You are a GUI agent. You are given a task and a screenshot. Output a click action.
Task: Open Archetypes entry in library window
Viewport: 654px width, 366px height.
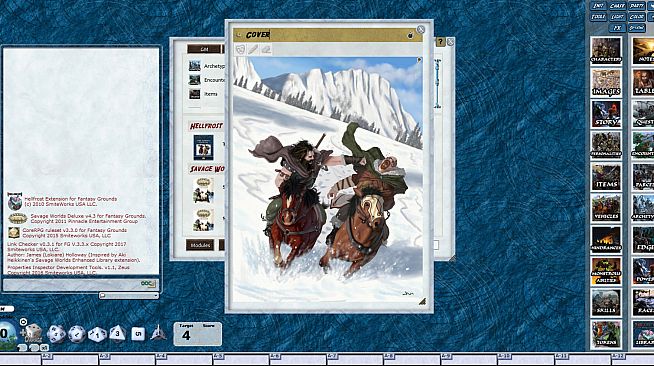[206, 66]
